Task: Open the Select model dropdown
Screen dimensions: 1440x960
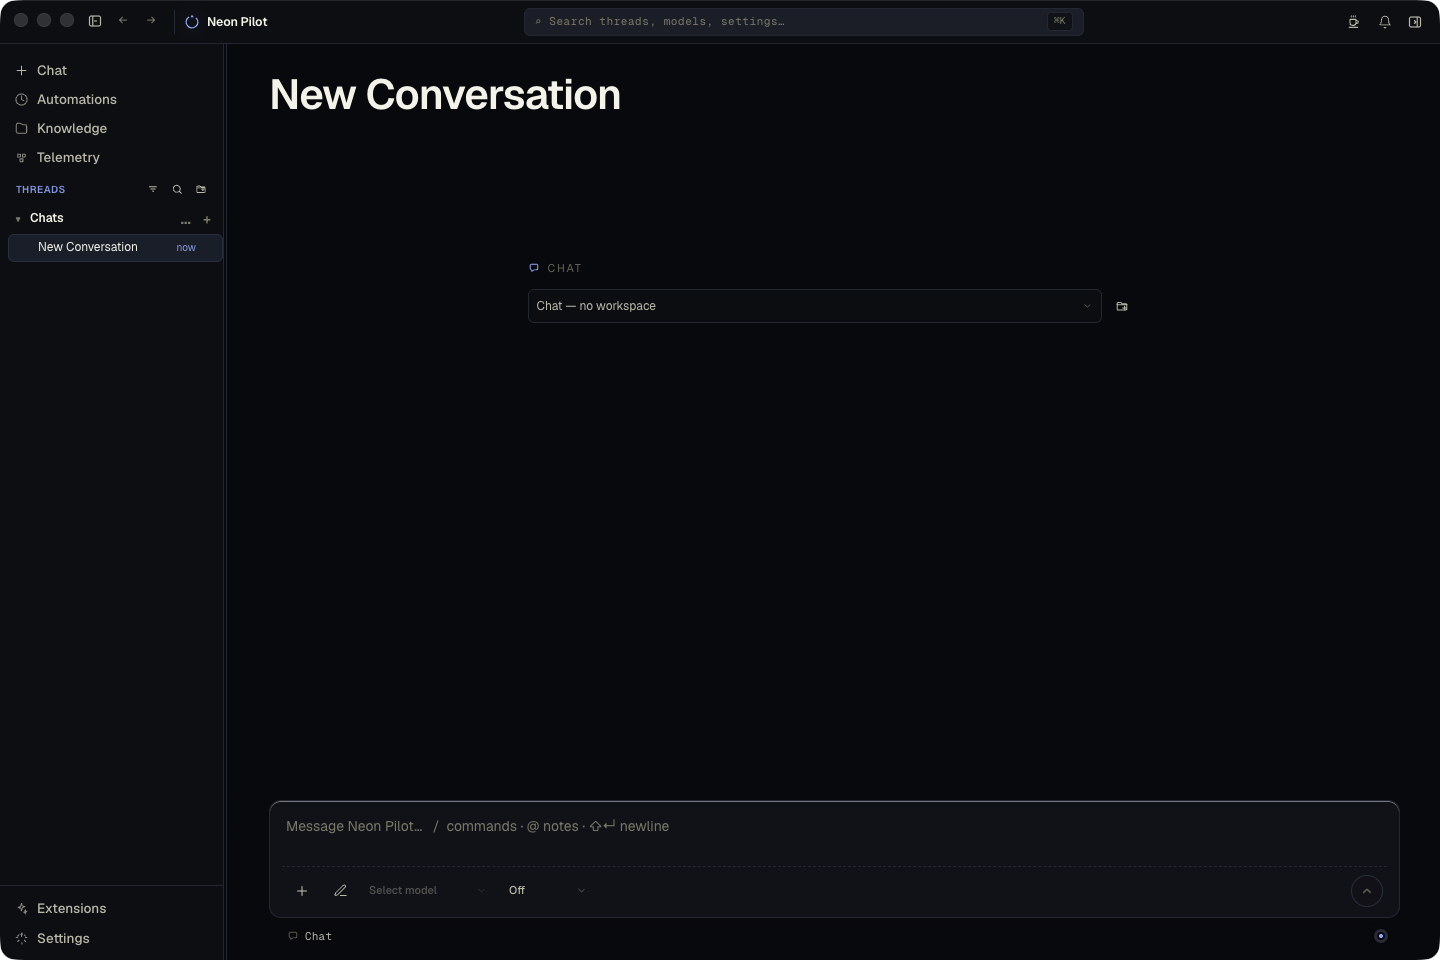Action: coord(427,891)
